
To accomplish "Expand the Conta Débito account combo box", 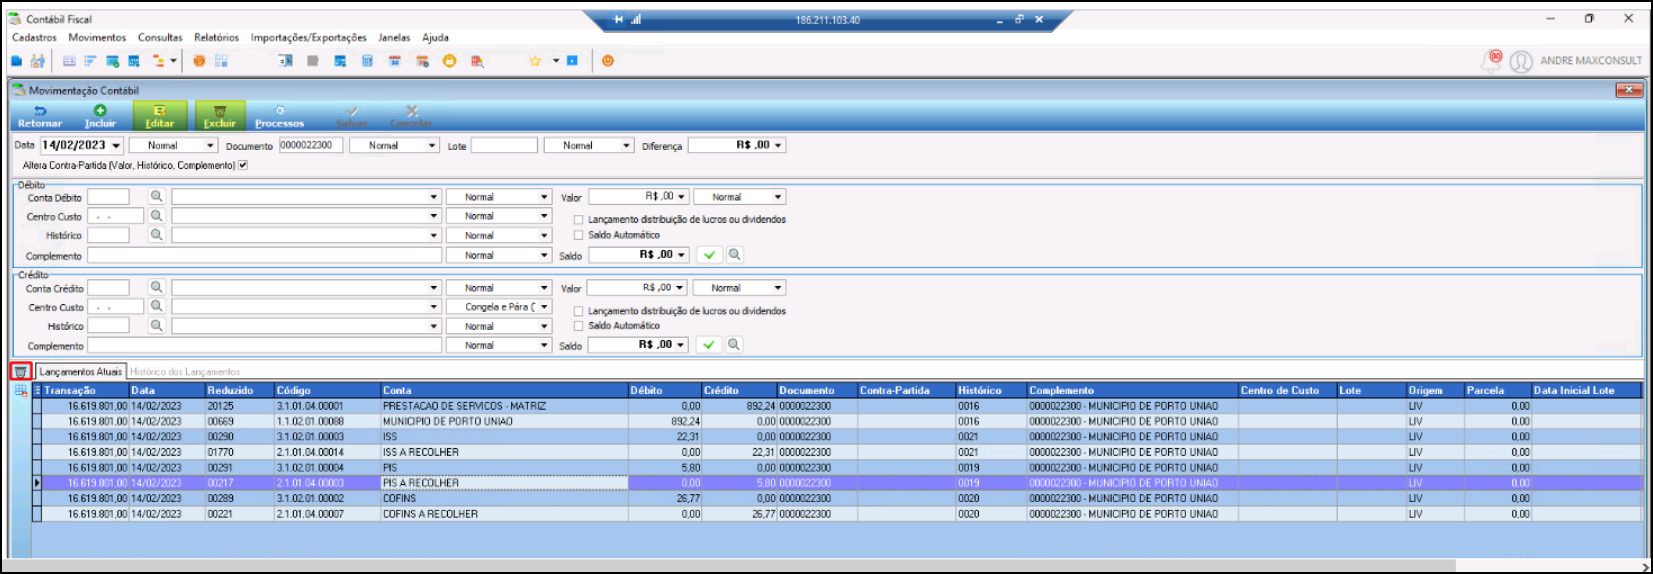I will (x=434, y=197).
